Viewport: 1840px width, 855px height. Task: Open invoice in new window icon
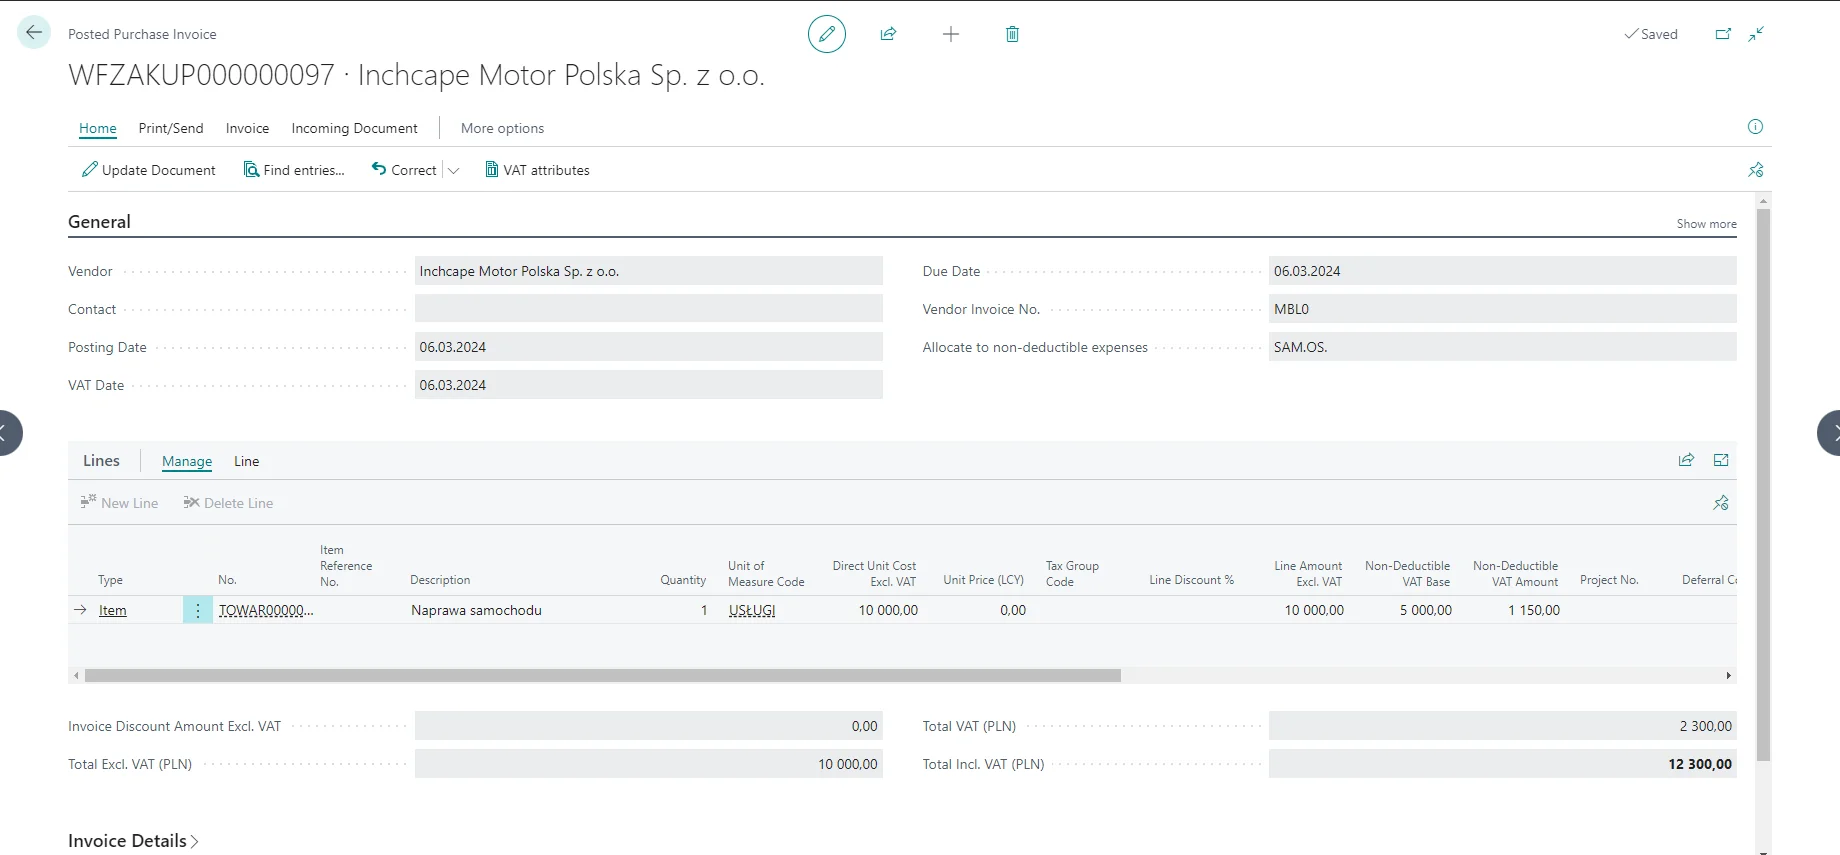pyautogui.click(x=1723, y=34)
